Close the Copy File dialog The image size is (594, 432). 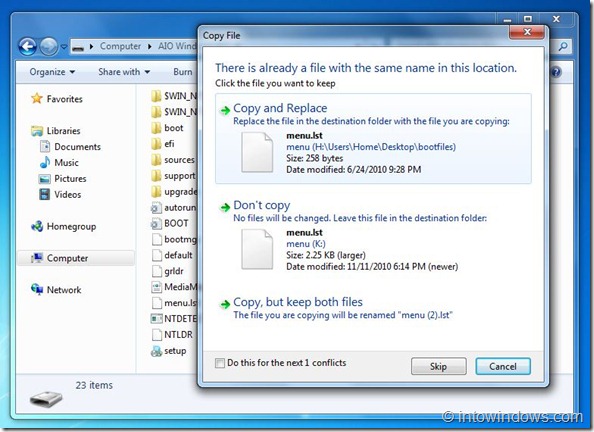click(527, 32)
